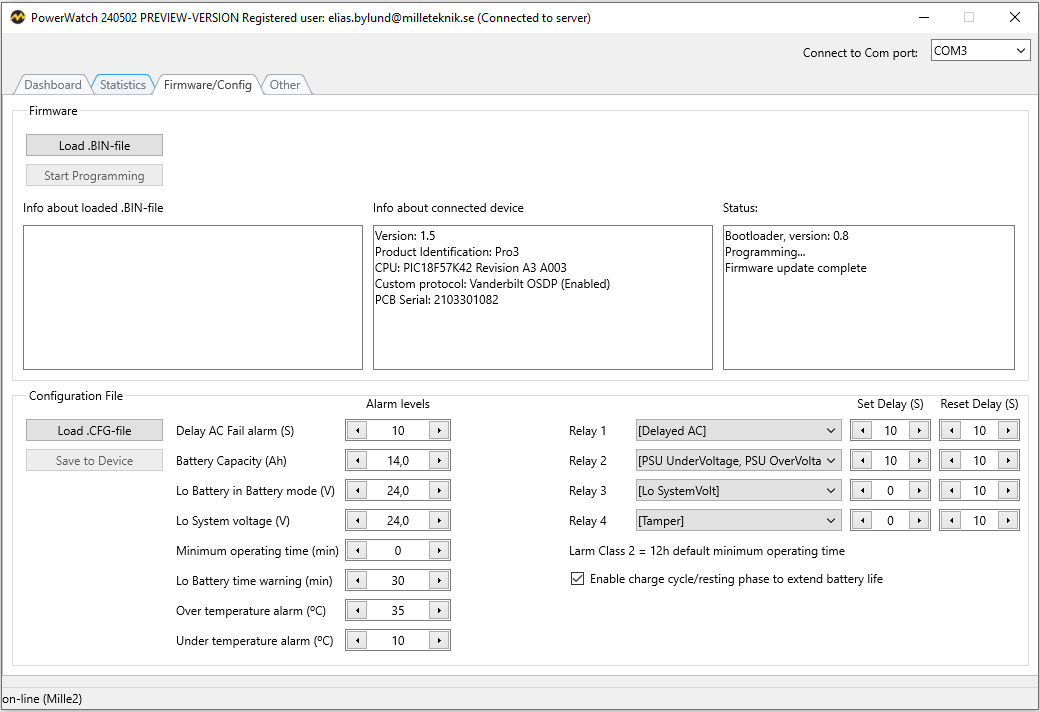Screen dimensions: 1040x712
Task: Increase the Delay AC Fail alarm value
Action: (439, 430)
